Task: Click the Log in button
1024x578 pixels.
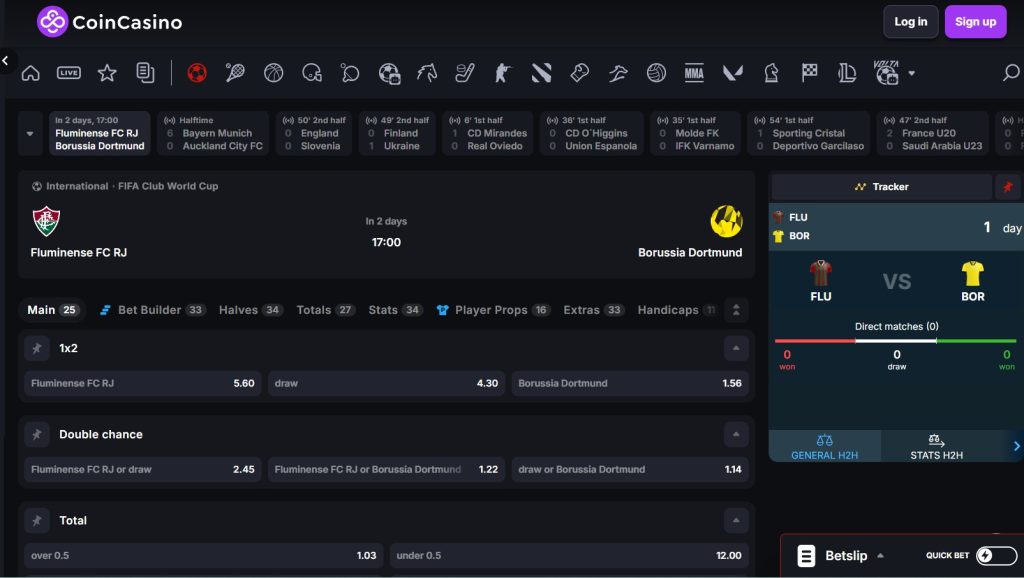Action: [x=910, y=22]
